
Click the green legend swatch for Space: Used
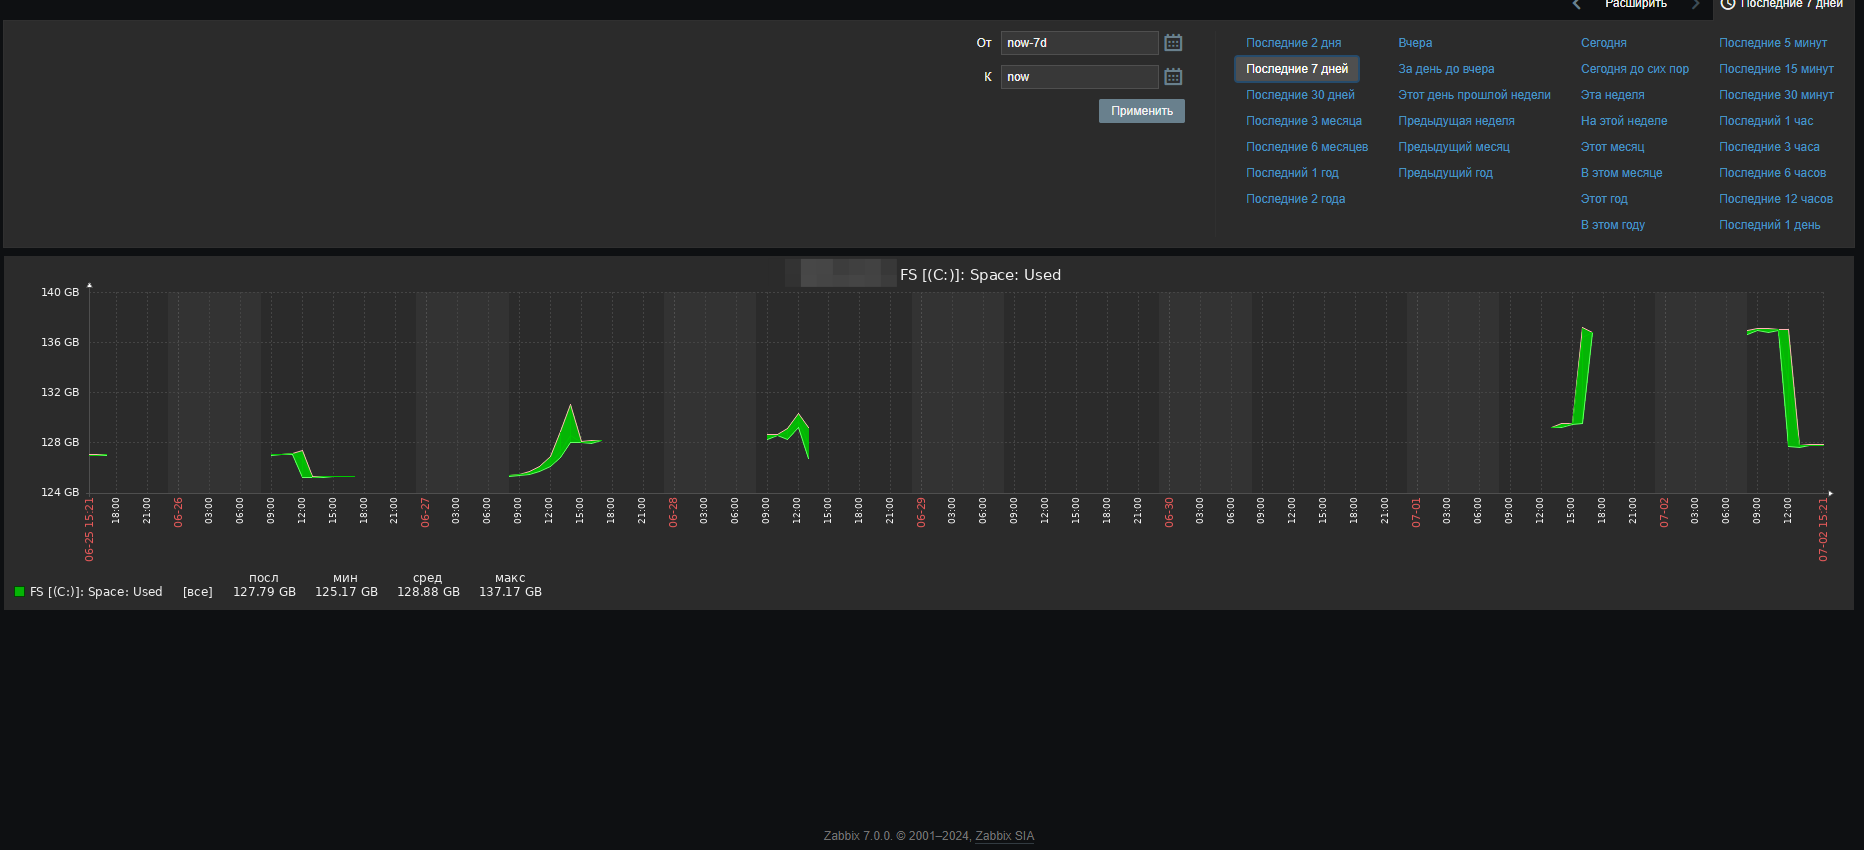(x=19, y=592)
